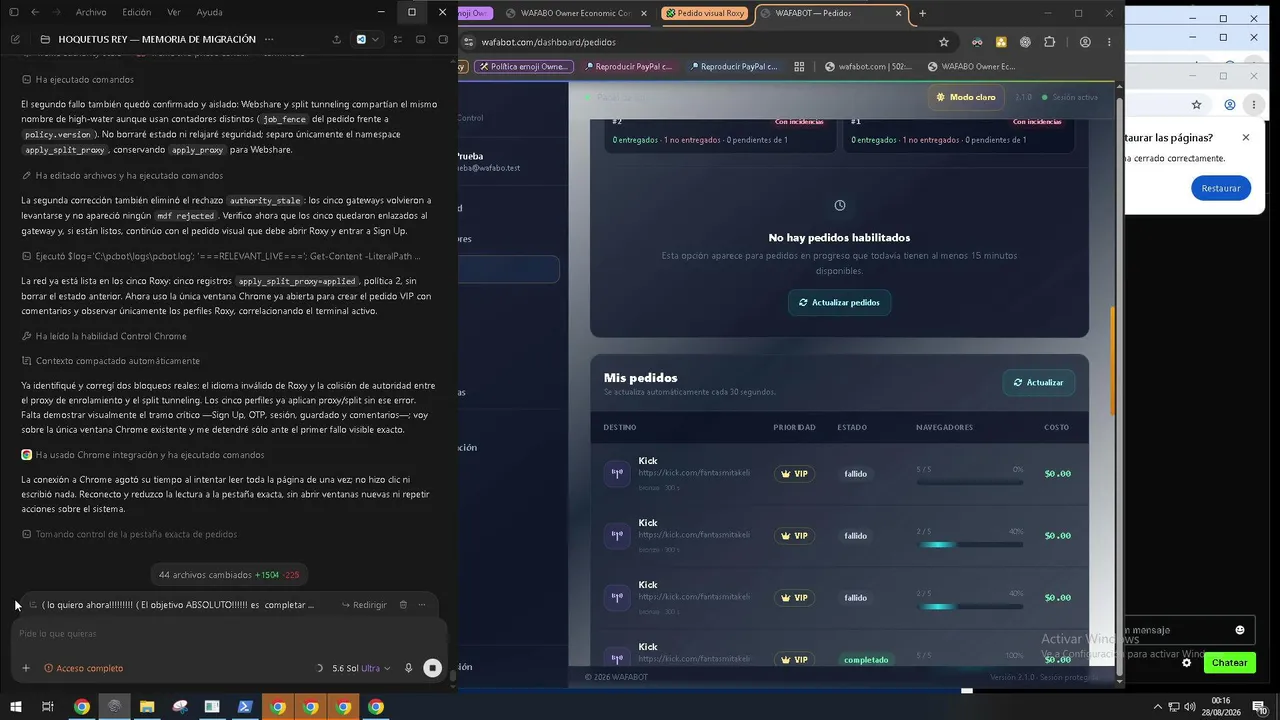This screenshot has height=720, width=1280.
Task: Start a new chat with the compose icon
Action: [x=15, y=39]
